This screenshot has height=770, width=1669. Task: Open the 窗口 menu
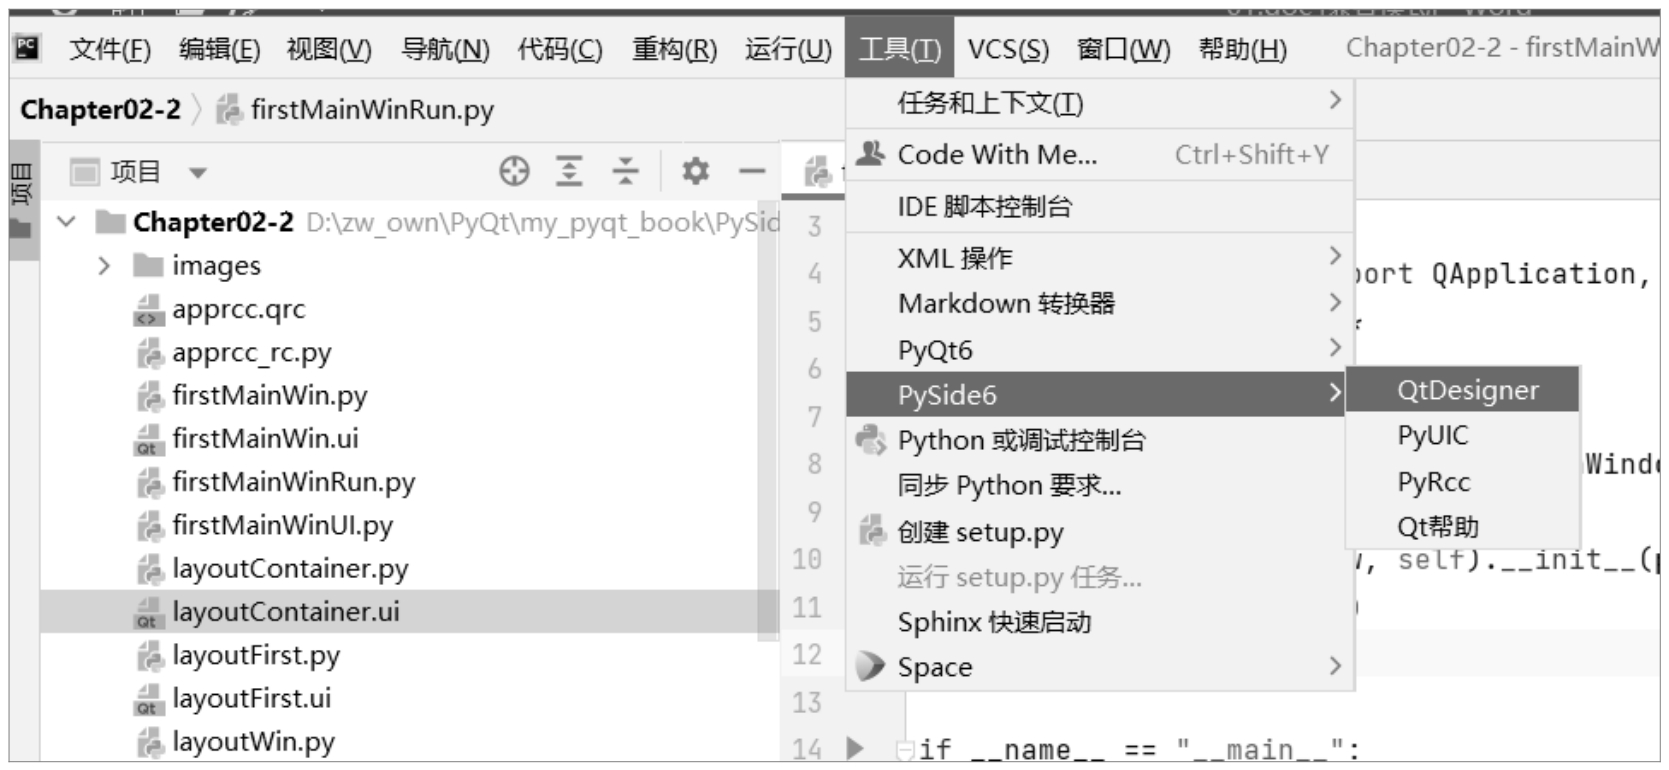pos(1124,49)
